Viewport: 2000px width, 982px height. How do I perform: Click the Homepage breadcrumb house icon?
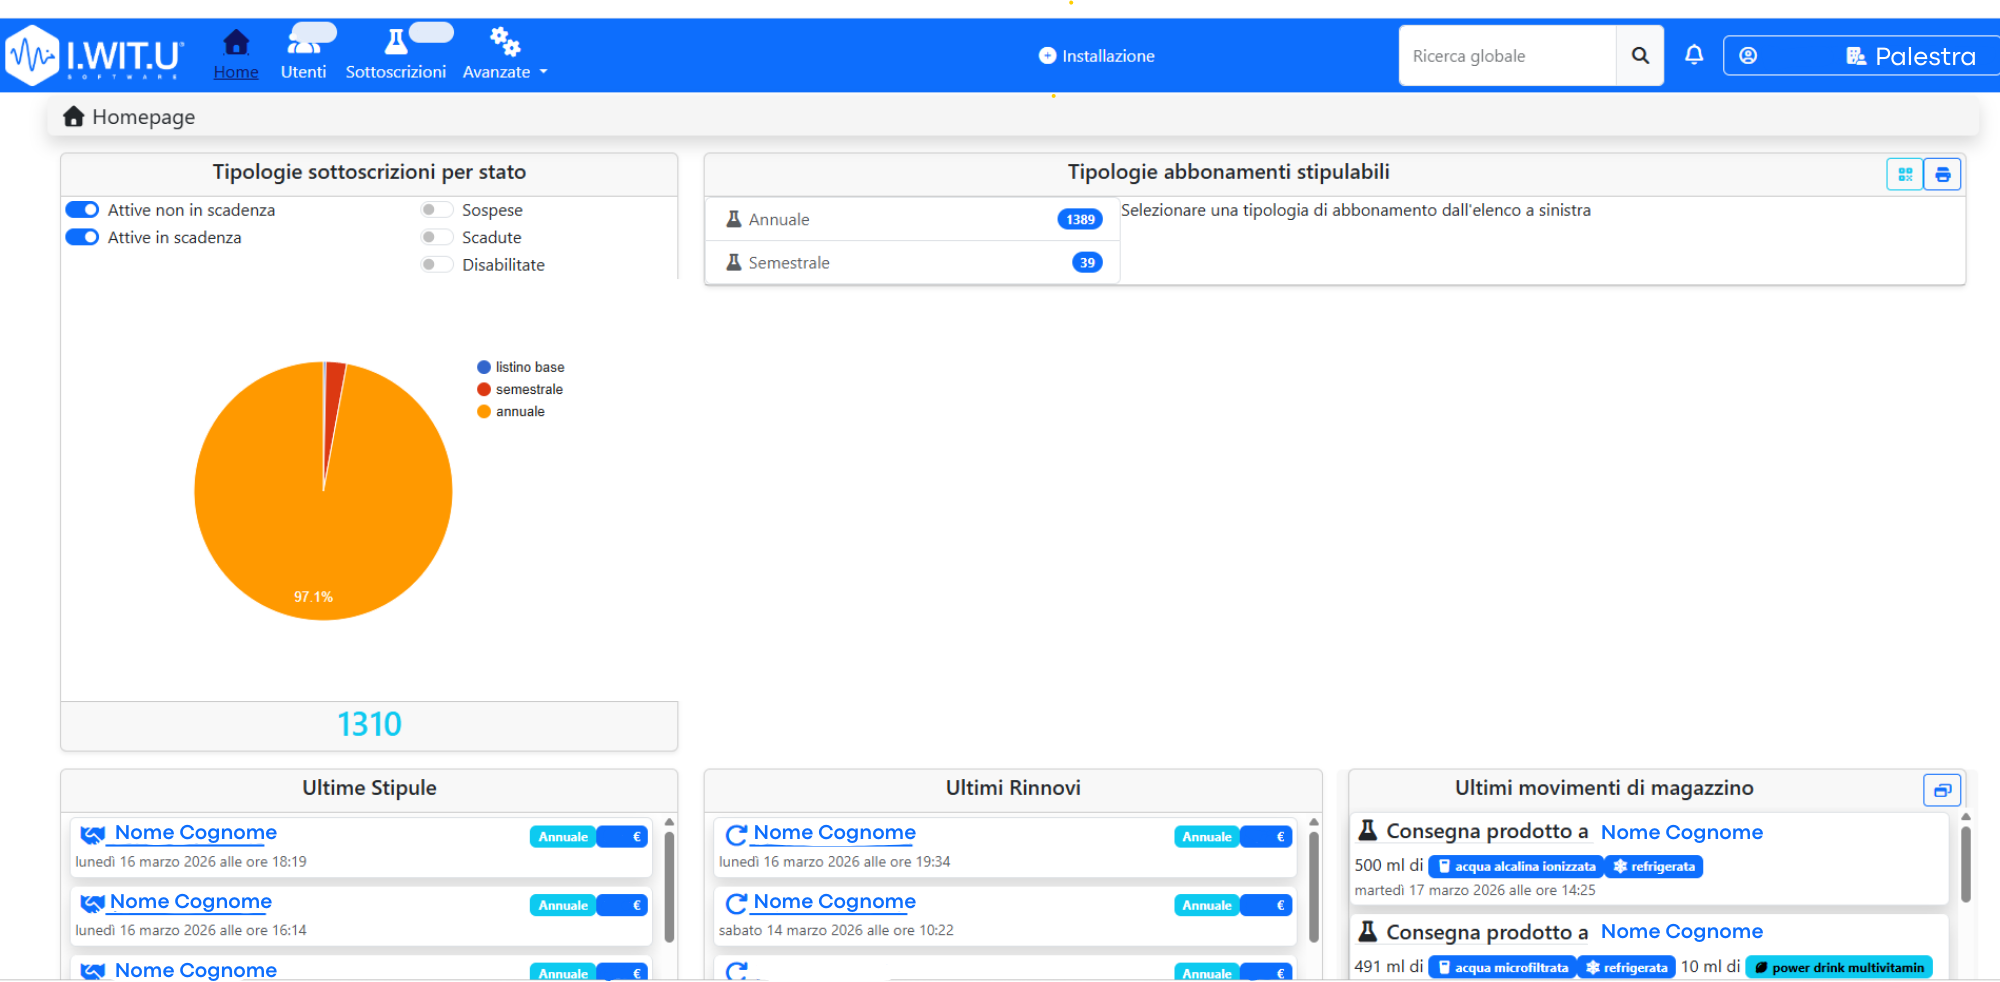point(73,117)
